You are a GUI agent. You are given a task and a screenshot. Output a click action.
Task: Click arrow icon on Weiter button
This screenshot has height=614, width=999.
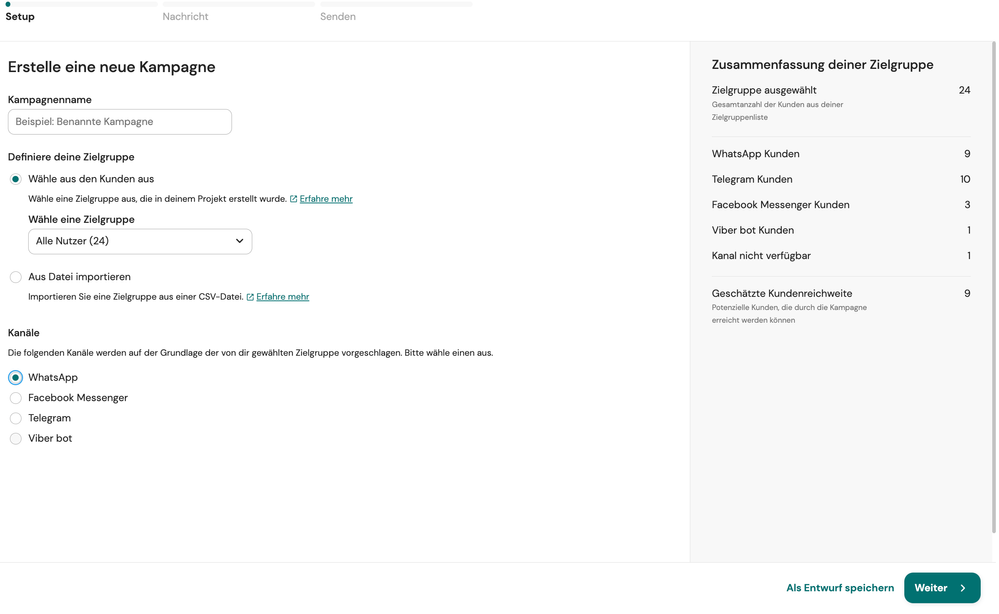(x=963, y=588)
